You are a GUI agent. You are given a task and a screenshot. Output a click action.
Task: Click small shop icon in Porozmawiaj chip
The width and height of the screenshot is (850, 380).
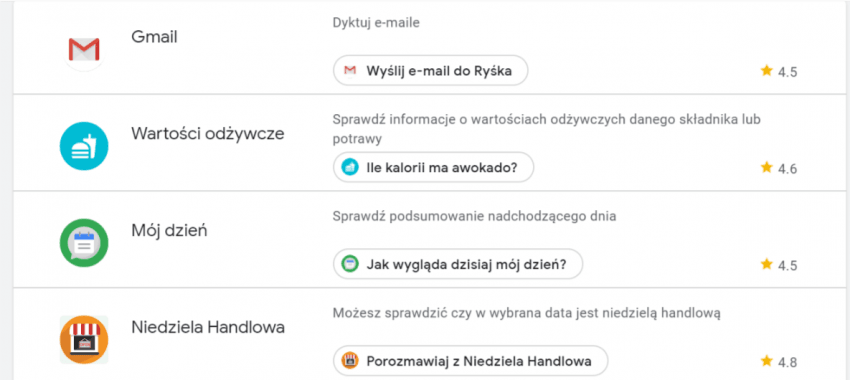[350, 360]
